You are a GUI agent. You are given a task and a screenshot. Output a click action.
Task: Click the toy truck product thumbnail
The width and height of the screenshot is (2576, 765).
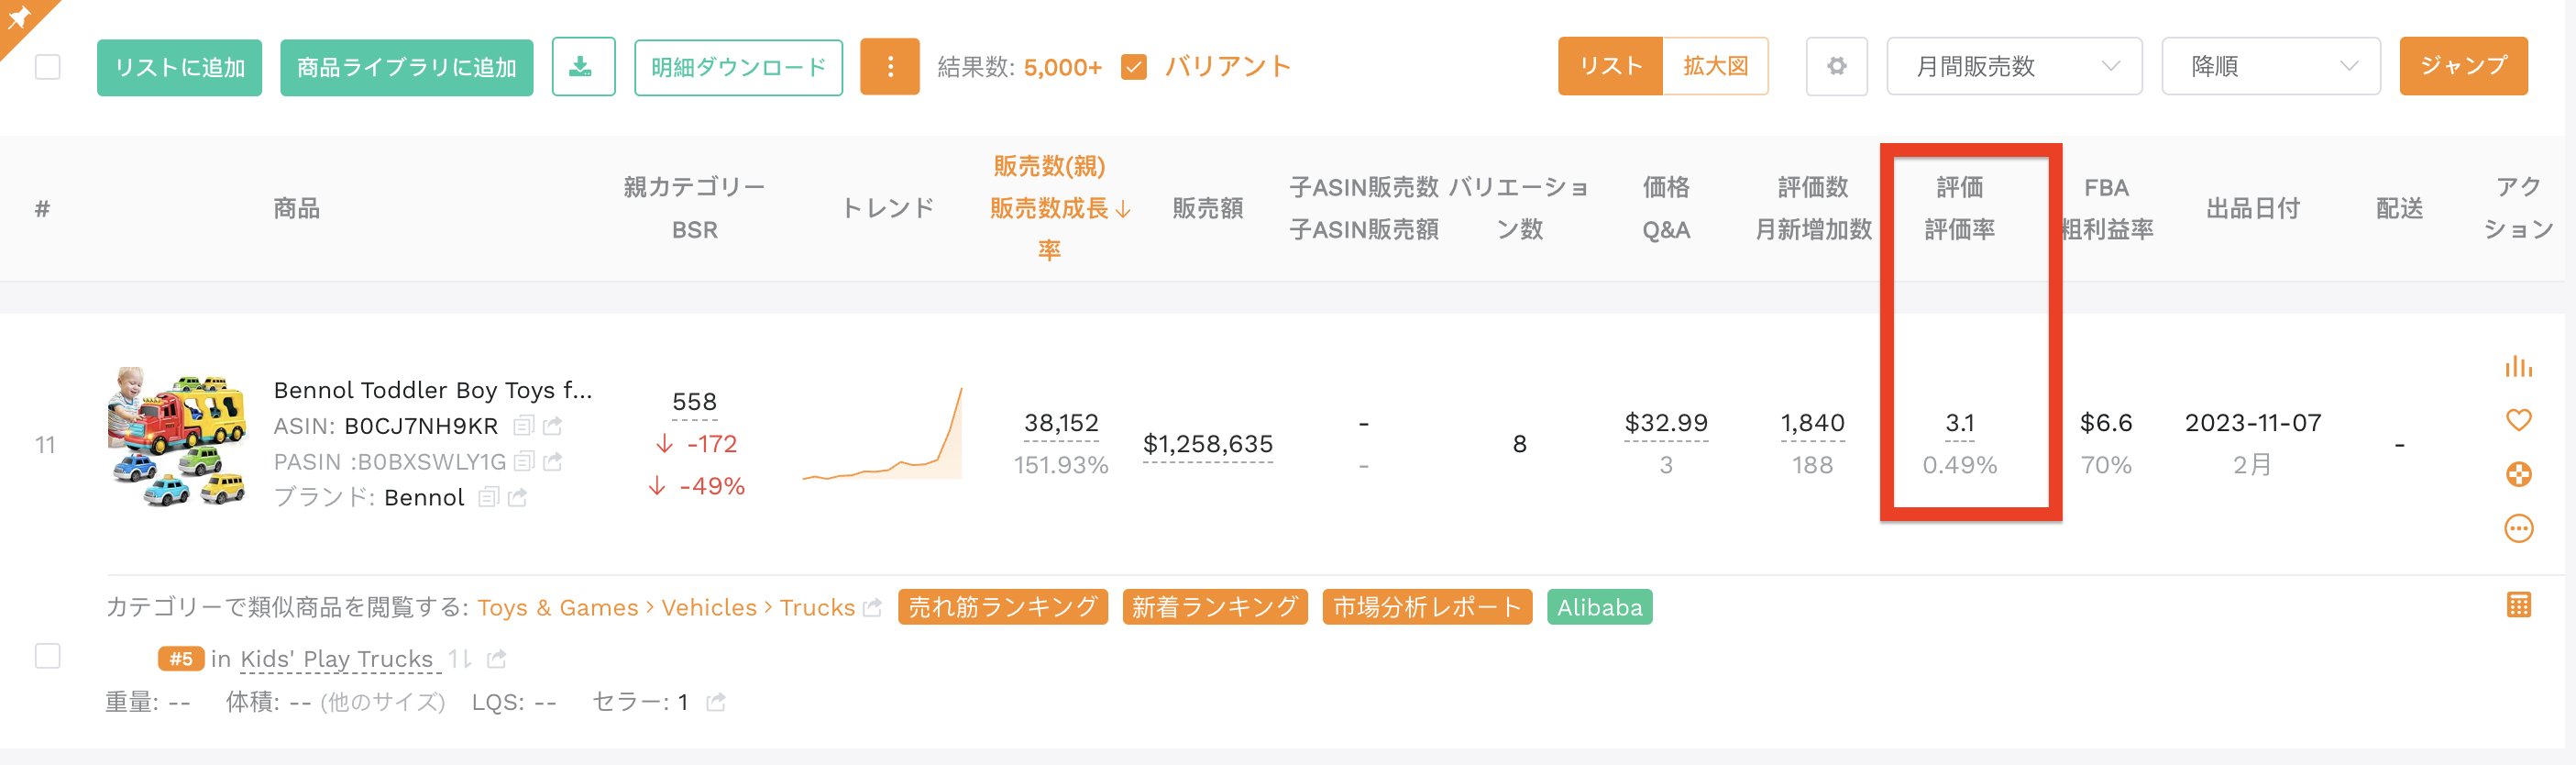177,437
